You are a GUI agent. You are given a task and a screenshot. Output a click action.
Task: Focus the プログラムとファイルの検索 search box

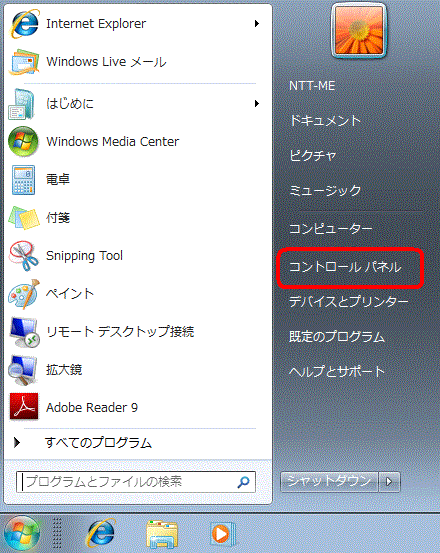(136, 482)
